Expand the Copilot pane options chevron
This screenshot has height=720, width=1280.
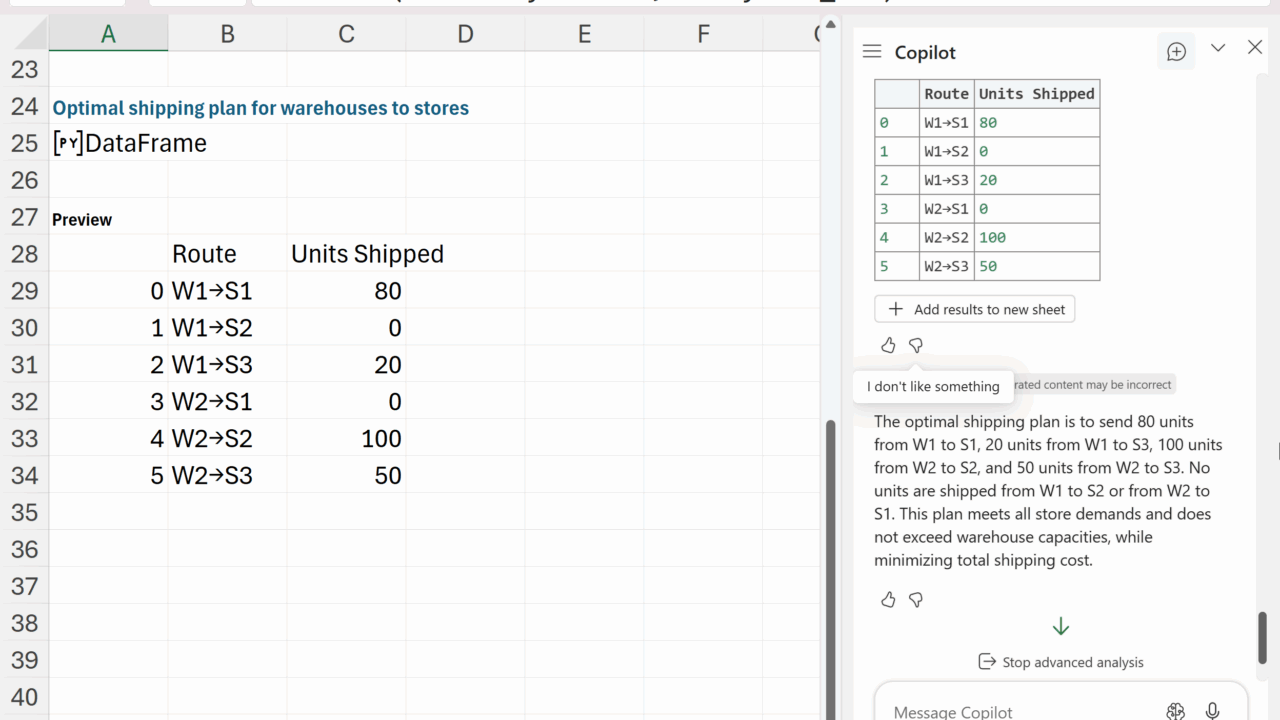(x=1218, y=48)
